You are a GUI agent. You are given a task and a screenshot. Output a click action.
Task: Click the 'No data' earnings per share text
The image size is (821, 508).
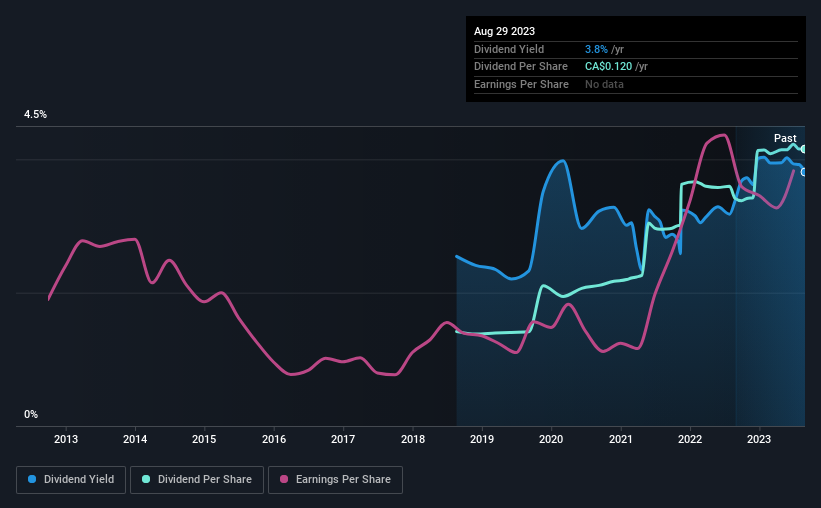(x=604, y=84)
